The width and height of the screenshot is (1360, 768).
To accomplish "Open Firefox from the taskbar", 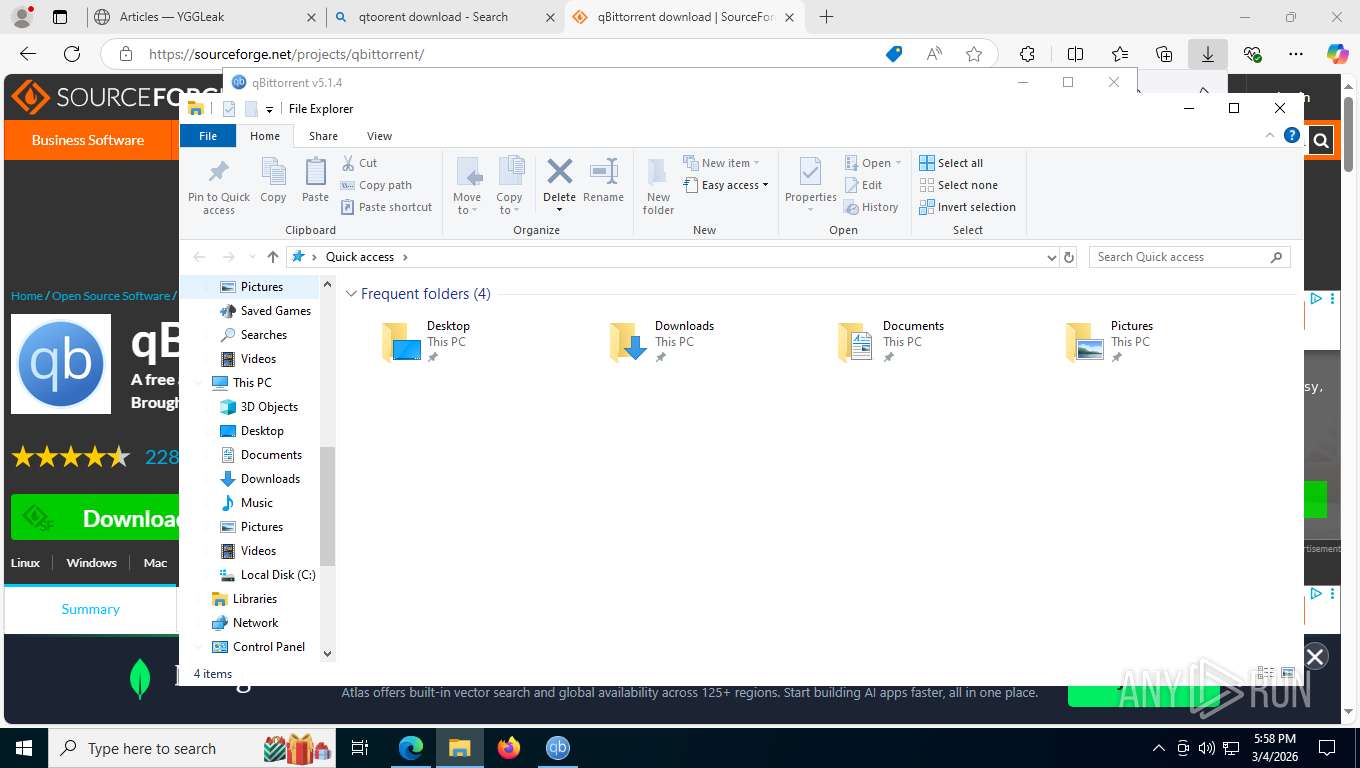I will pos(509,748).
